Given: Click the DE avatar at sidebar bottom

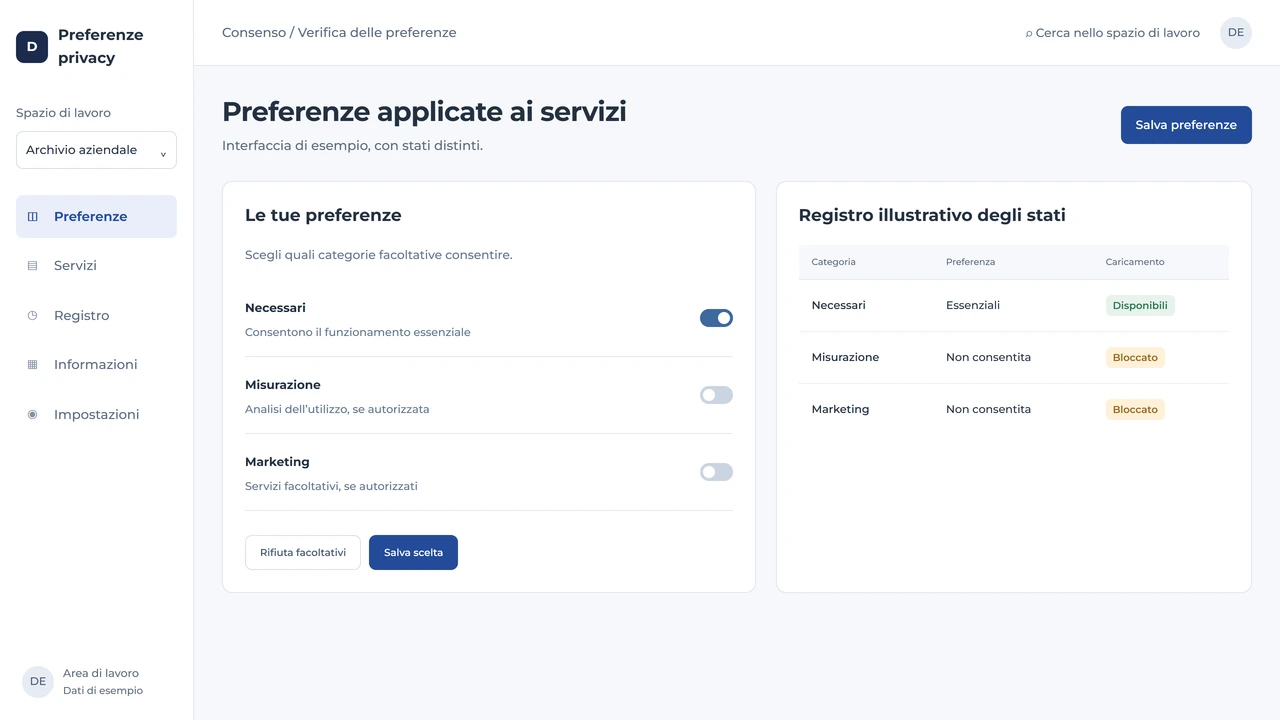Looking at the screenshot, I should click(x=38, y=681).
